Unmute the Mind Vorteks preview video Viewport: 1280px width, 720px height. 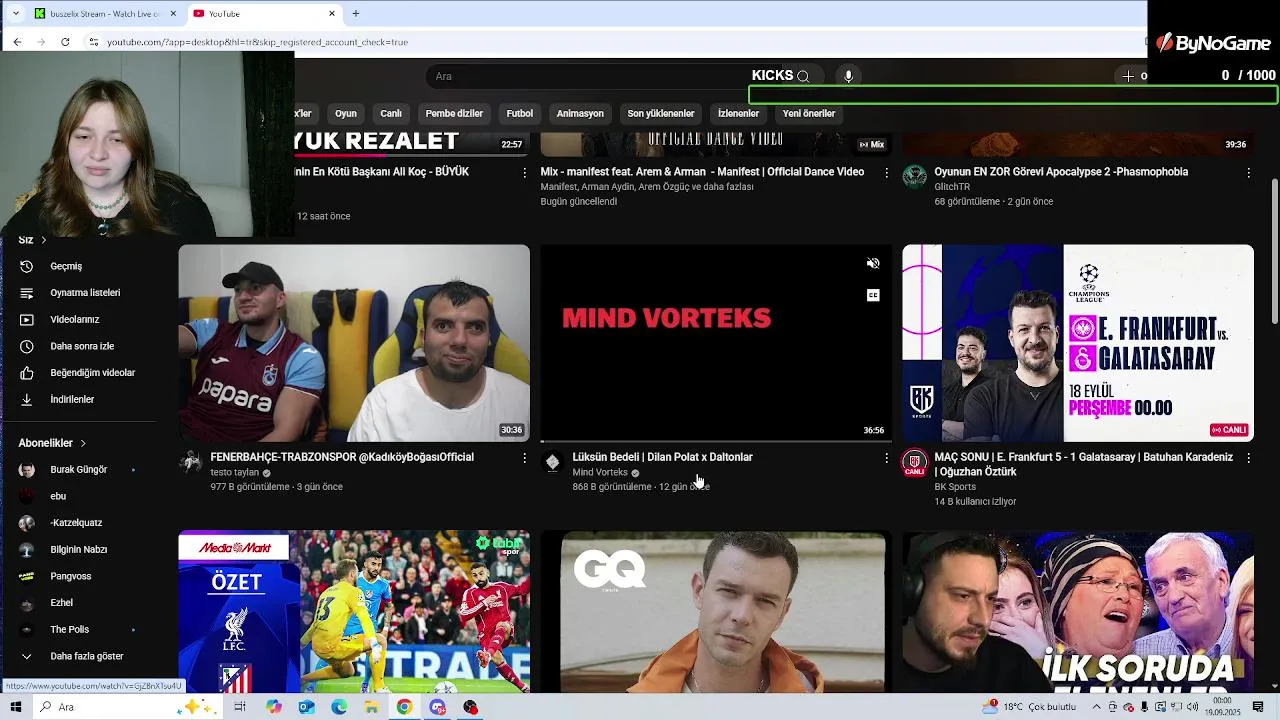873,264
